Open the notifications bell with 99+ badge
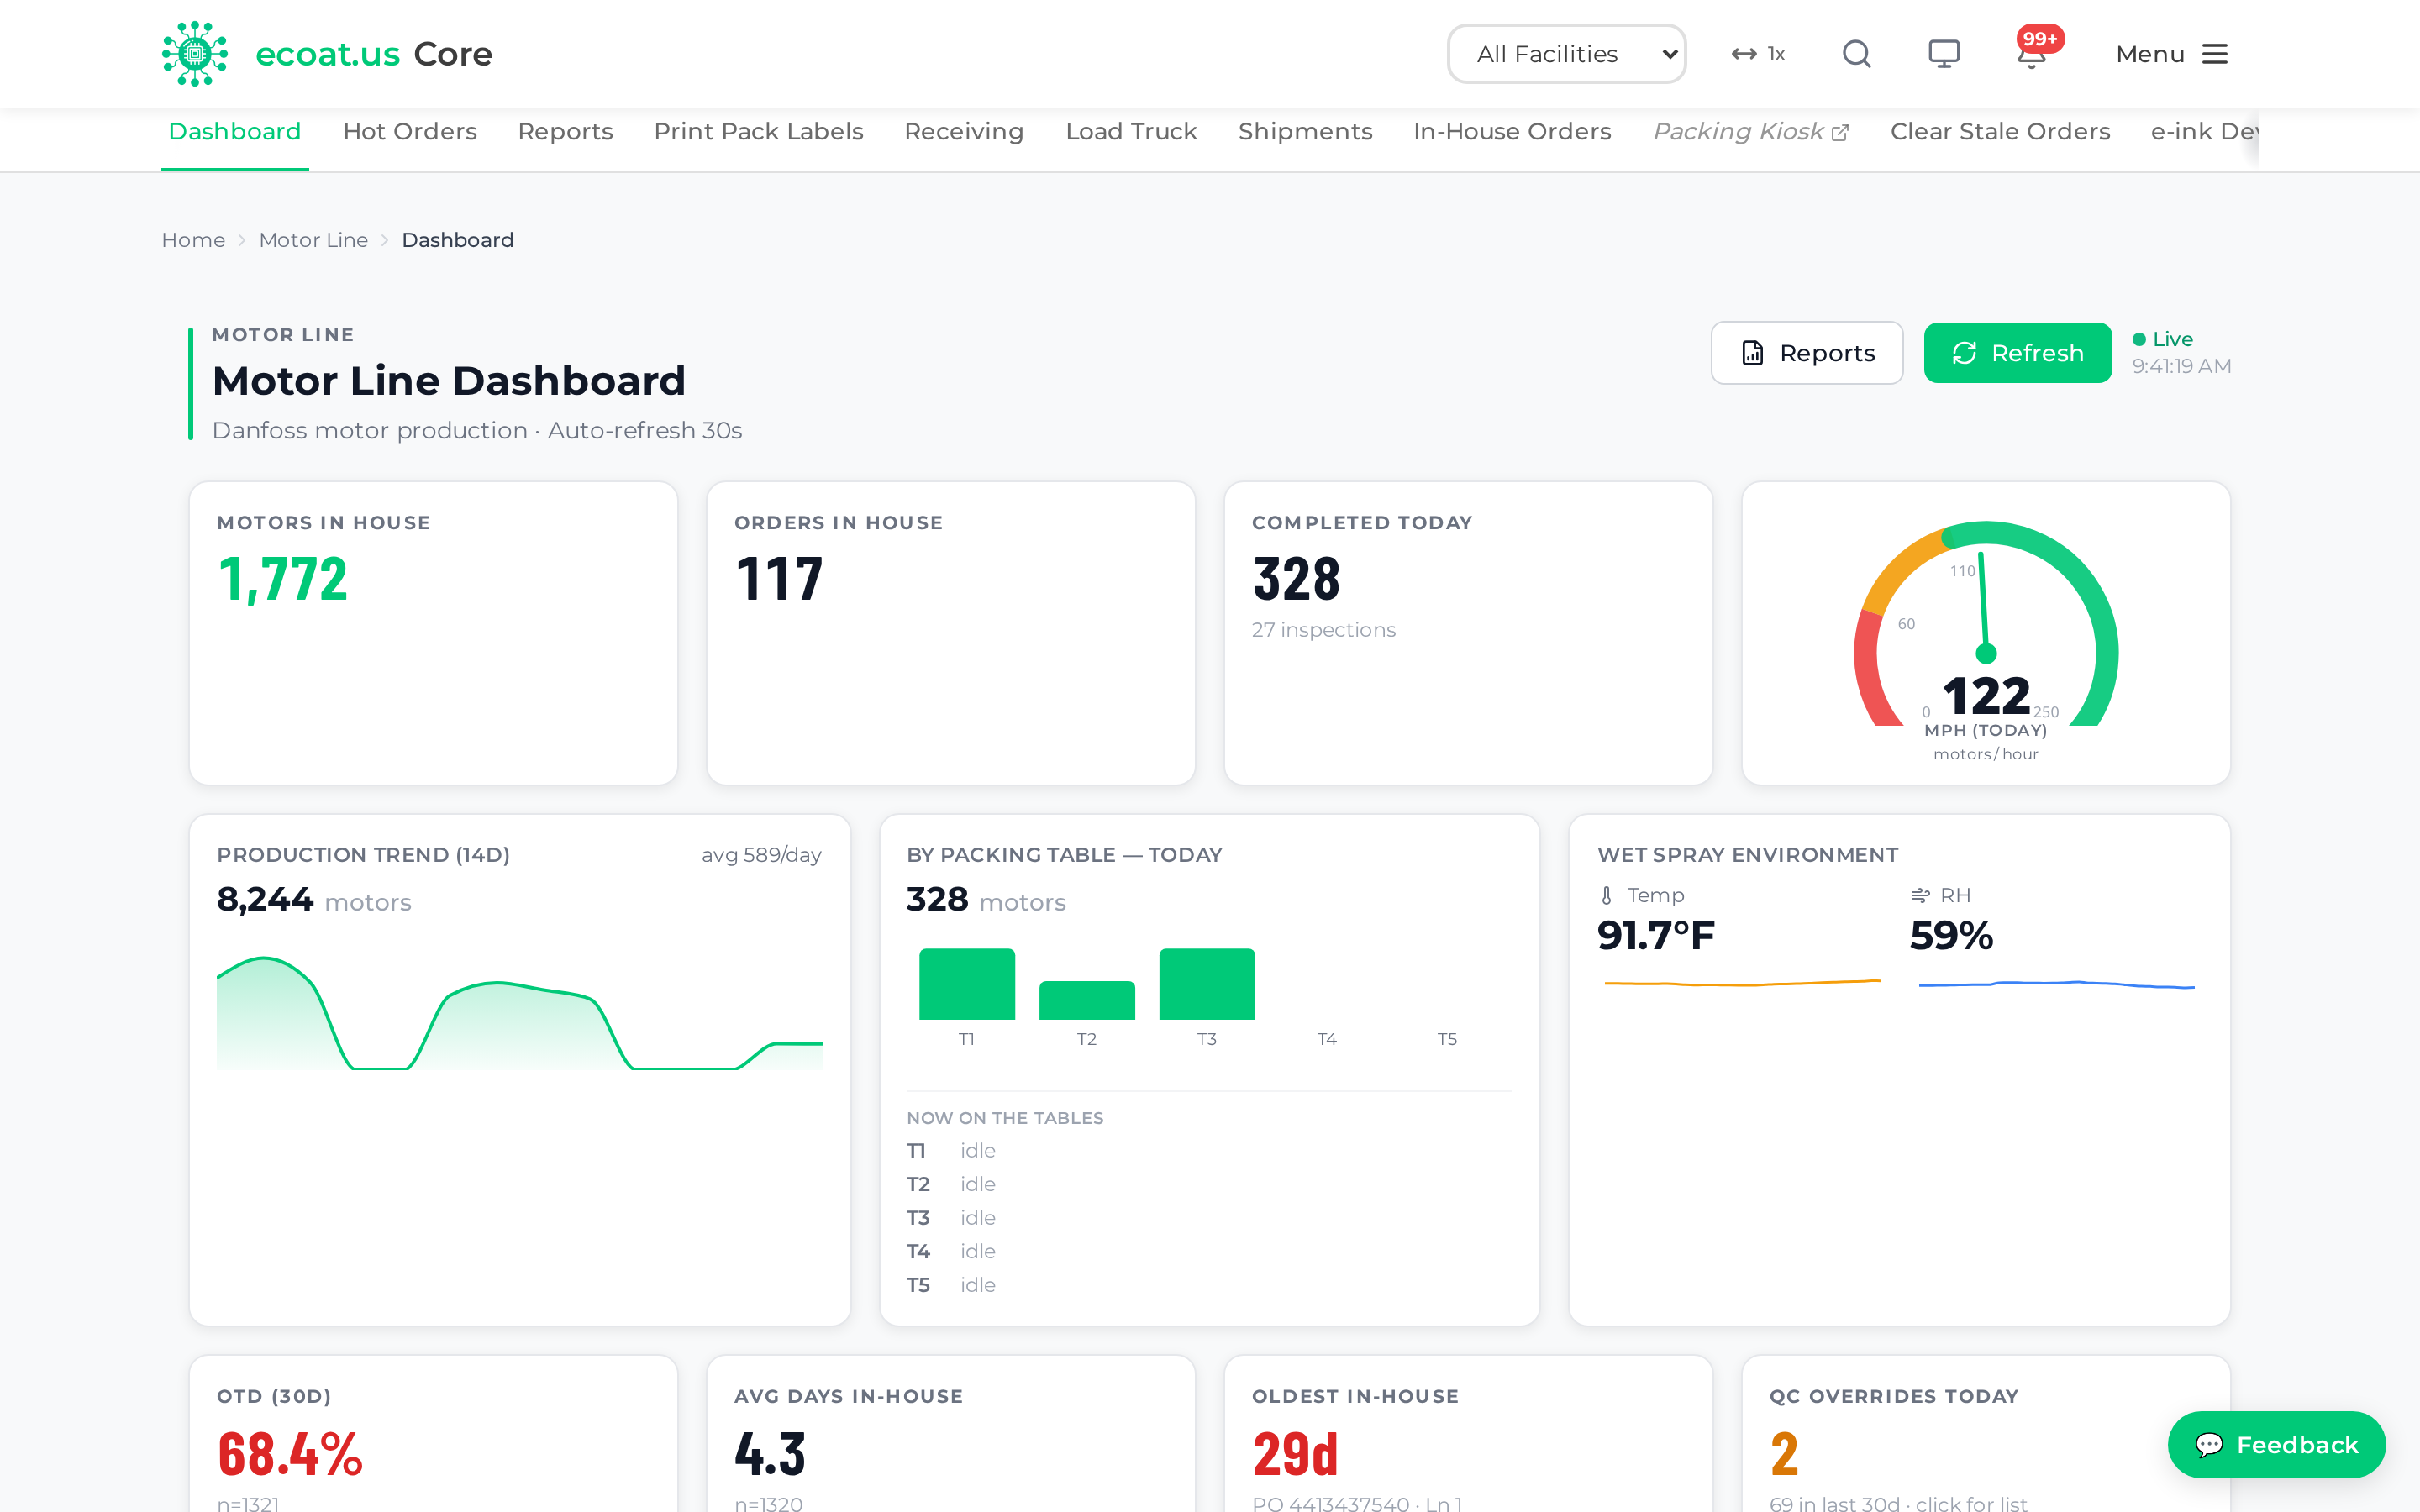Screen dimensions: 2420x1512 (x=2032, y=52)
